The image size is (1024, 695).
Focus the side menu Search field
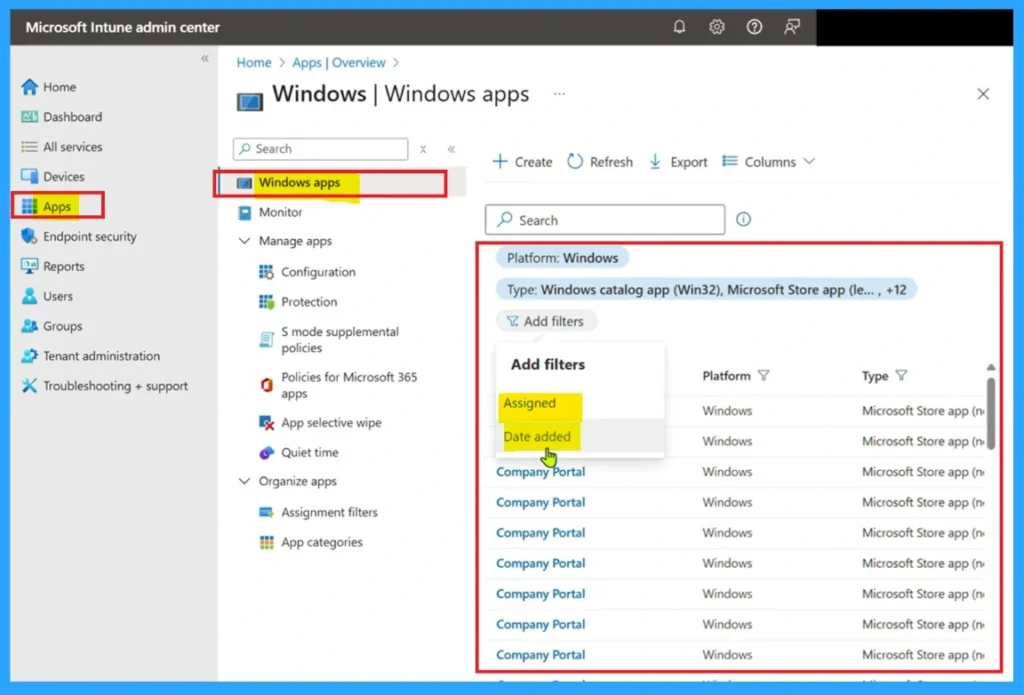coord(320,149)
